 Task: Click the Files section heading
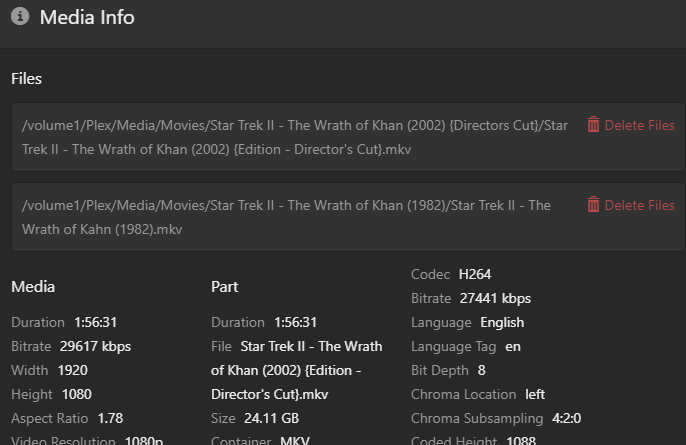[26, 79]
